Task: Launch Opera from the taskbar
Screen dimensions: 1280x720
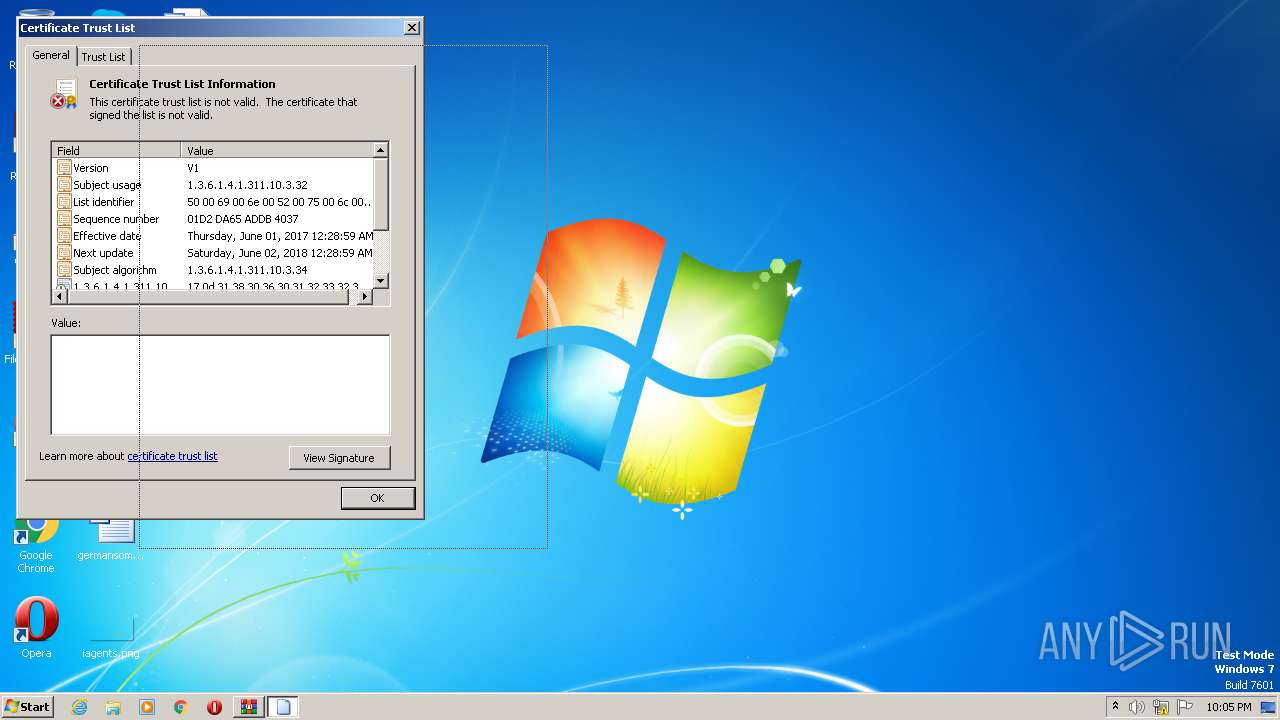Action: click(x=214, y=707)
